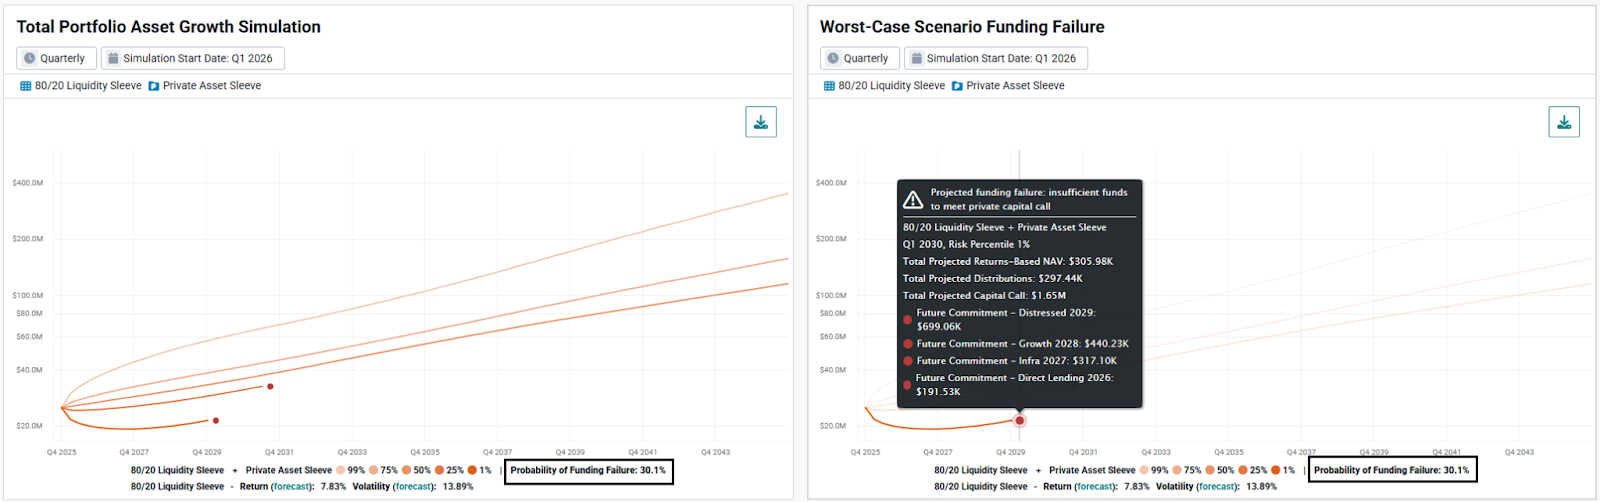1600x502 pixels.
Task: Toggle 1% percentile legend in Worst-Case panel
Action: point(1283,470)
